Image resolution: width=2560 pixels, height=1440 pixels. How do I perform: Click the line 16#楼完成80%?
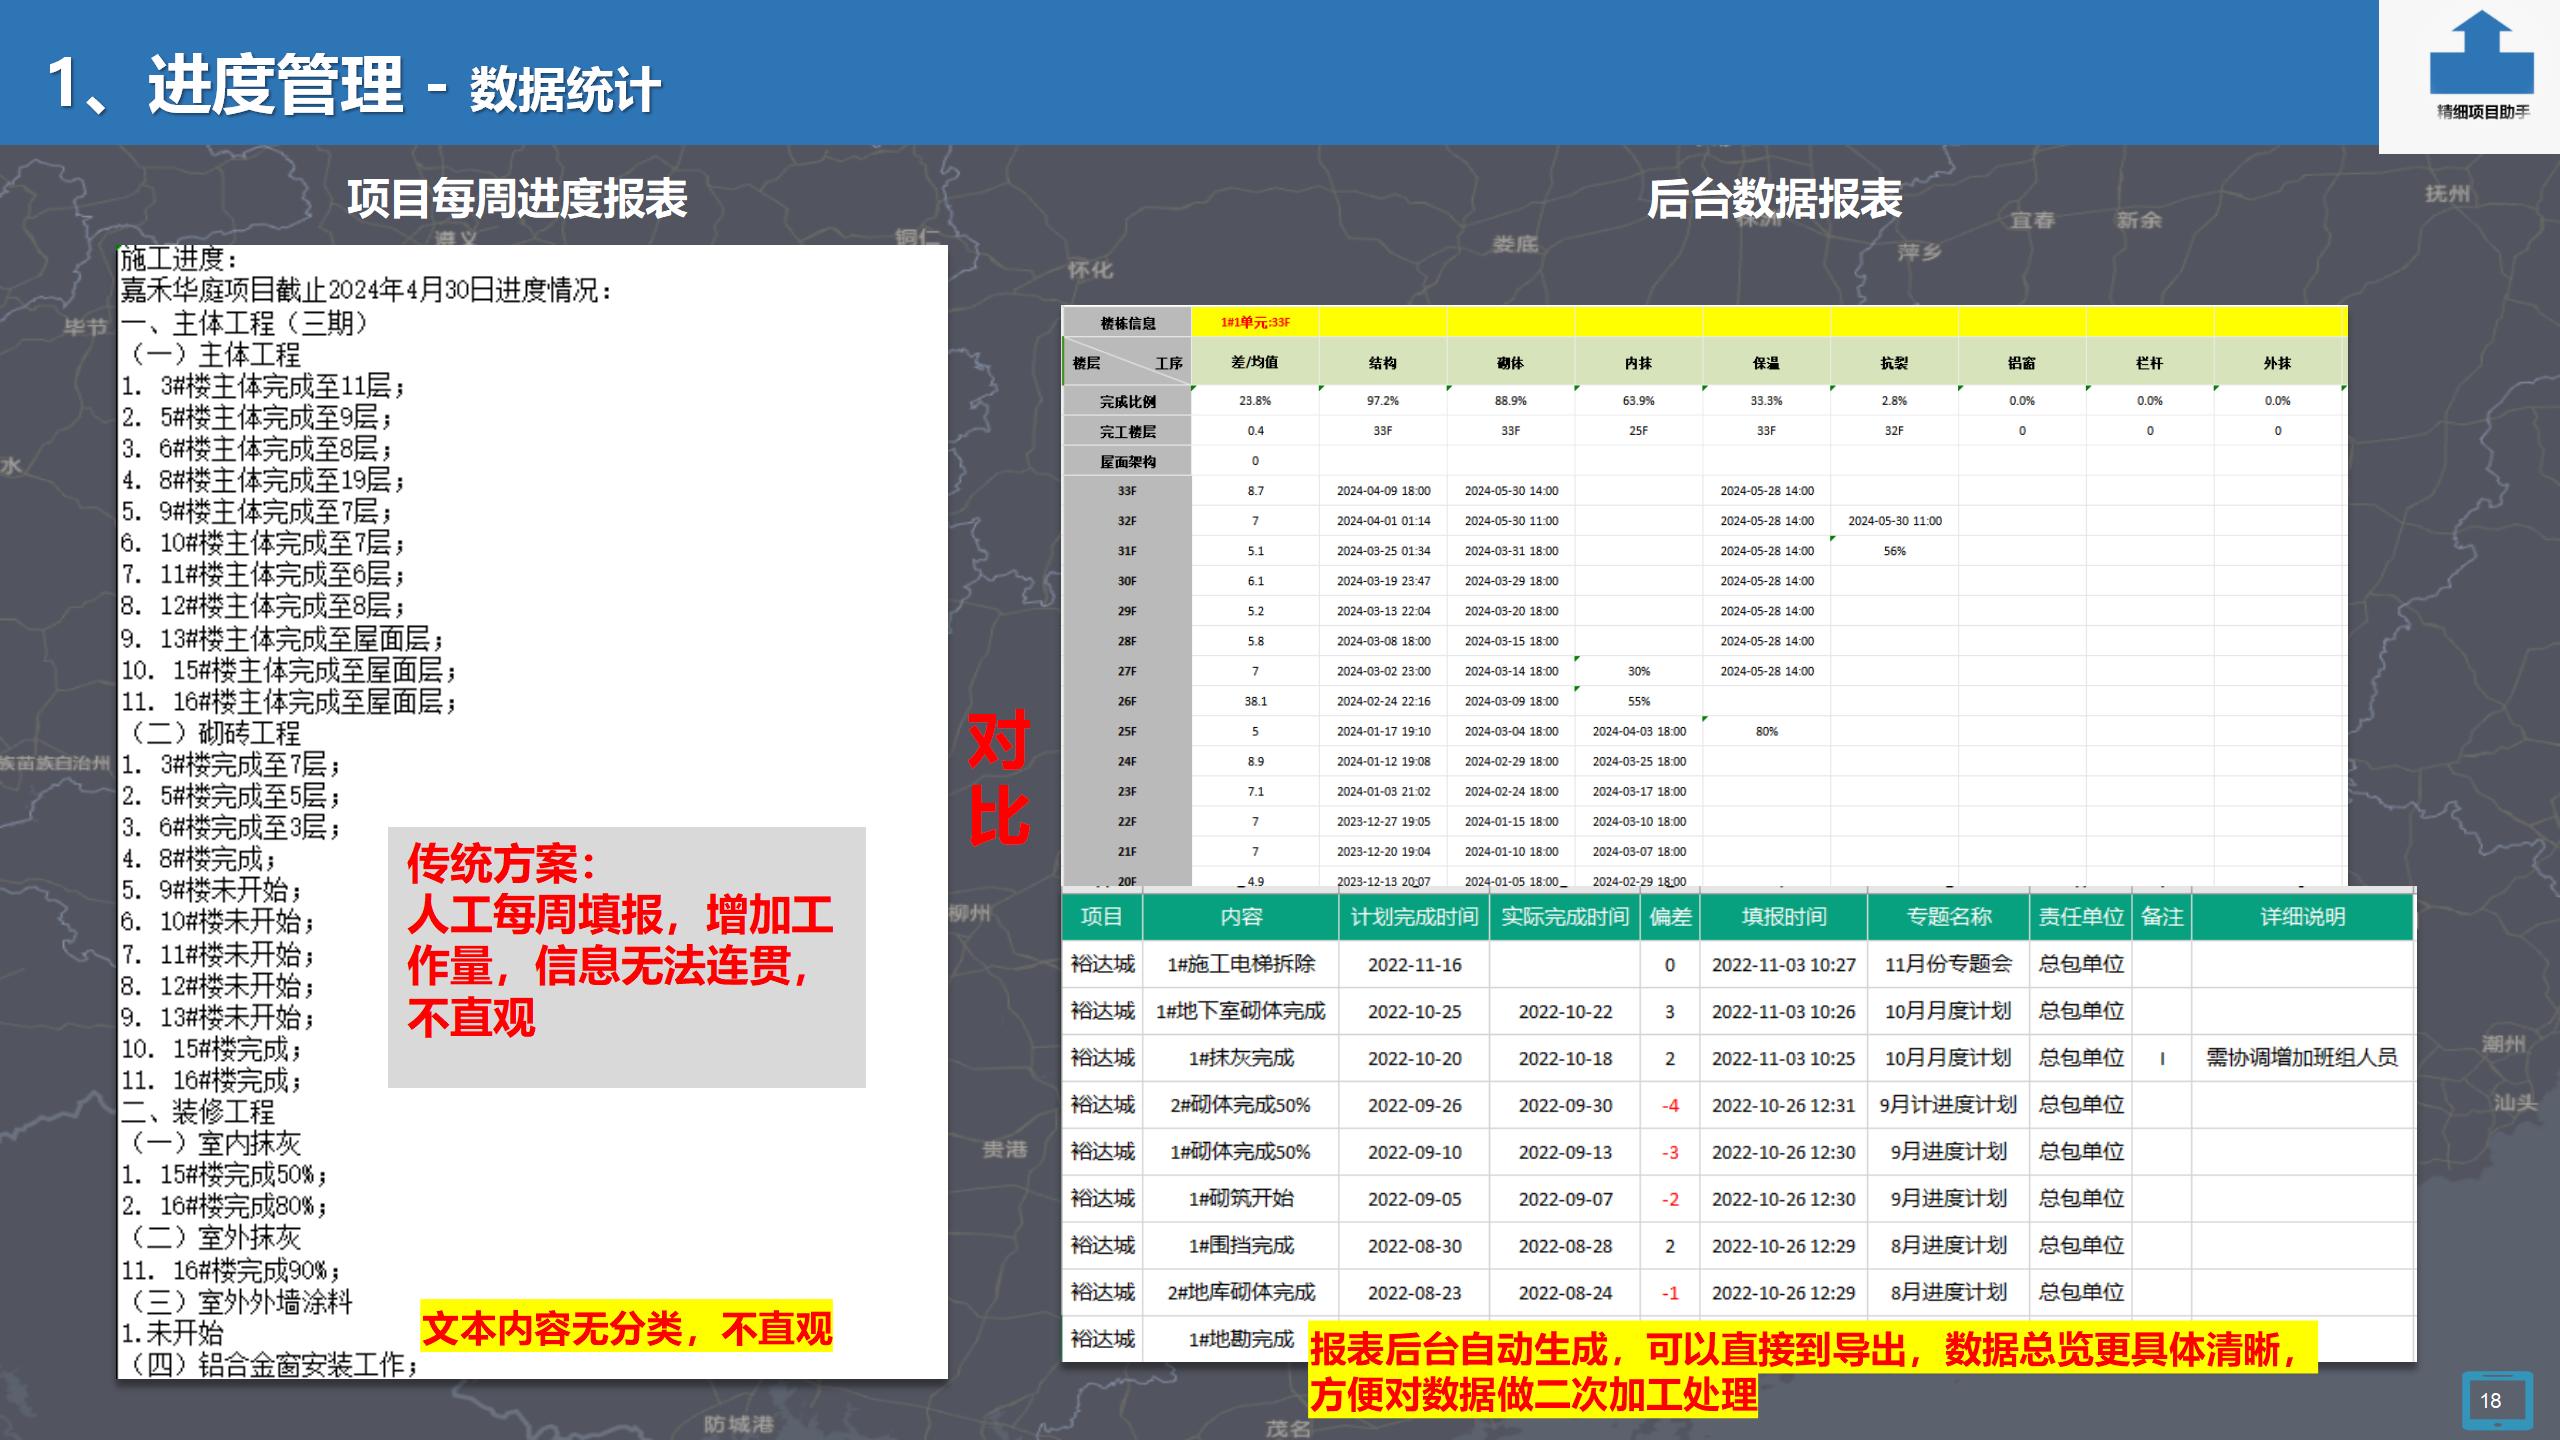(224, 1206)
